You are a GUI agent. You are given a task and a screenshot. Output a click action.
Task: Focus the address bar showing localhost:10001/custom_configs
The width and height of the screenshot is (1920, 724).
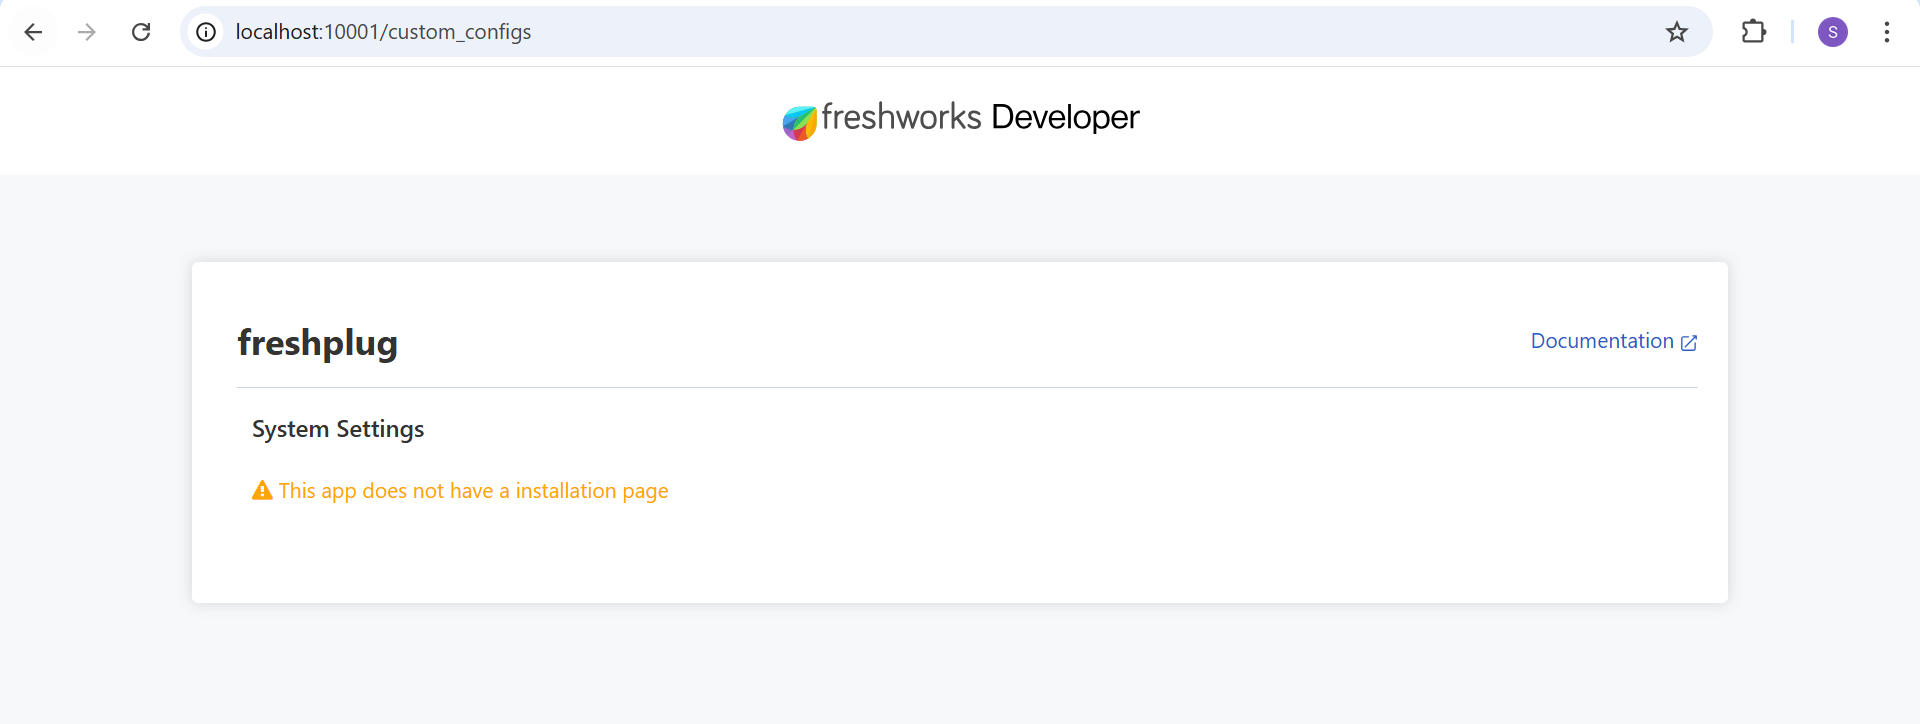[x=900, y=32]
